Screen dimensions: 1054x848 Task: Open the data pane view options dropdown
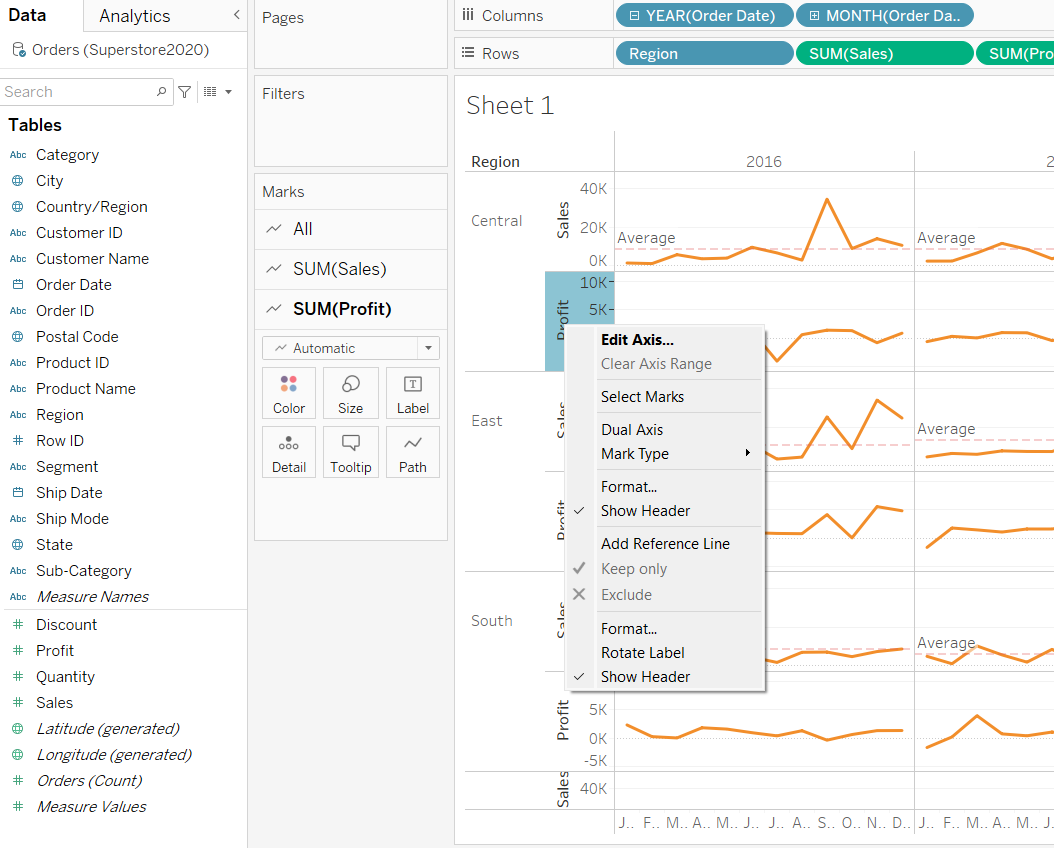tap(217, 92)
